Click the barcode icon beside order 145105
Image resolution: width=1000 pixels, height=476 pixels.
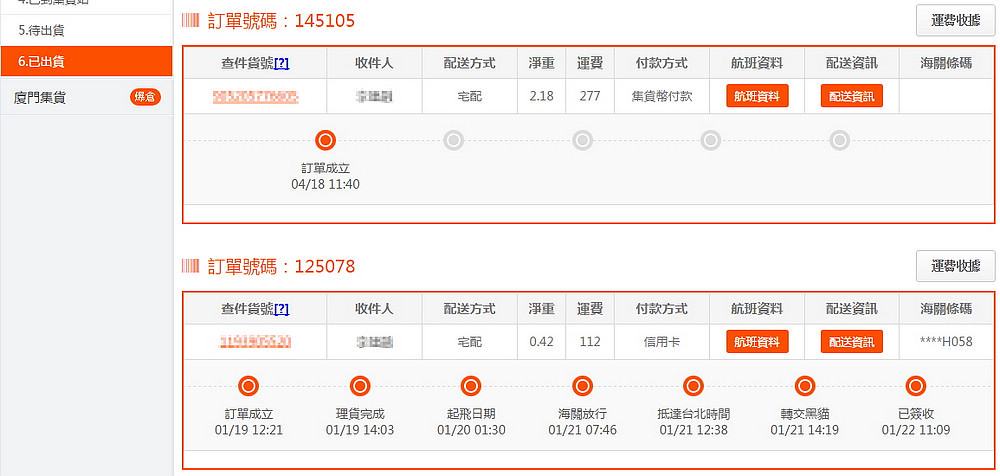(190, 20)
